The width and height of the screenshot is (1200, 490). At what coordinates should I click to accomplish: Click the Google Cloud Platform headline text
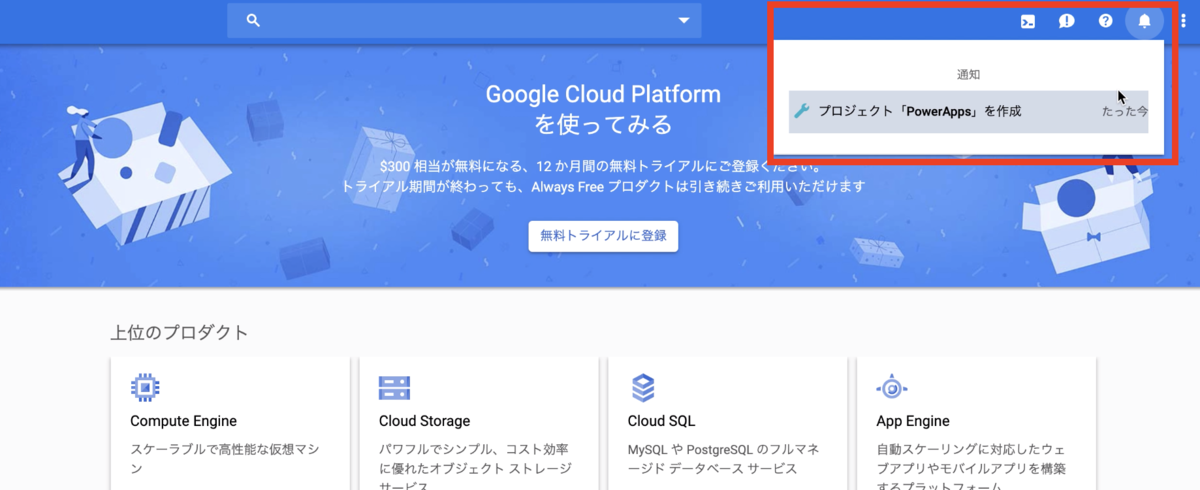pos(603,95)
